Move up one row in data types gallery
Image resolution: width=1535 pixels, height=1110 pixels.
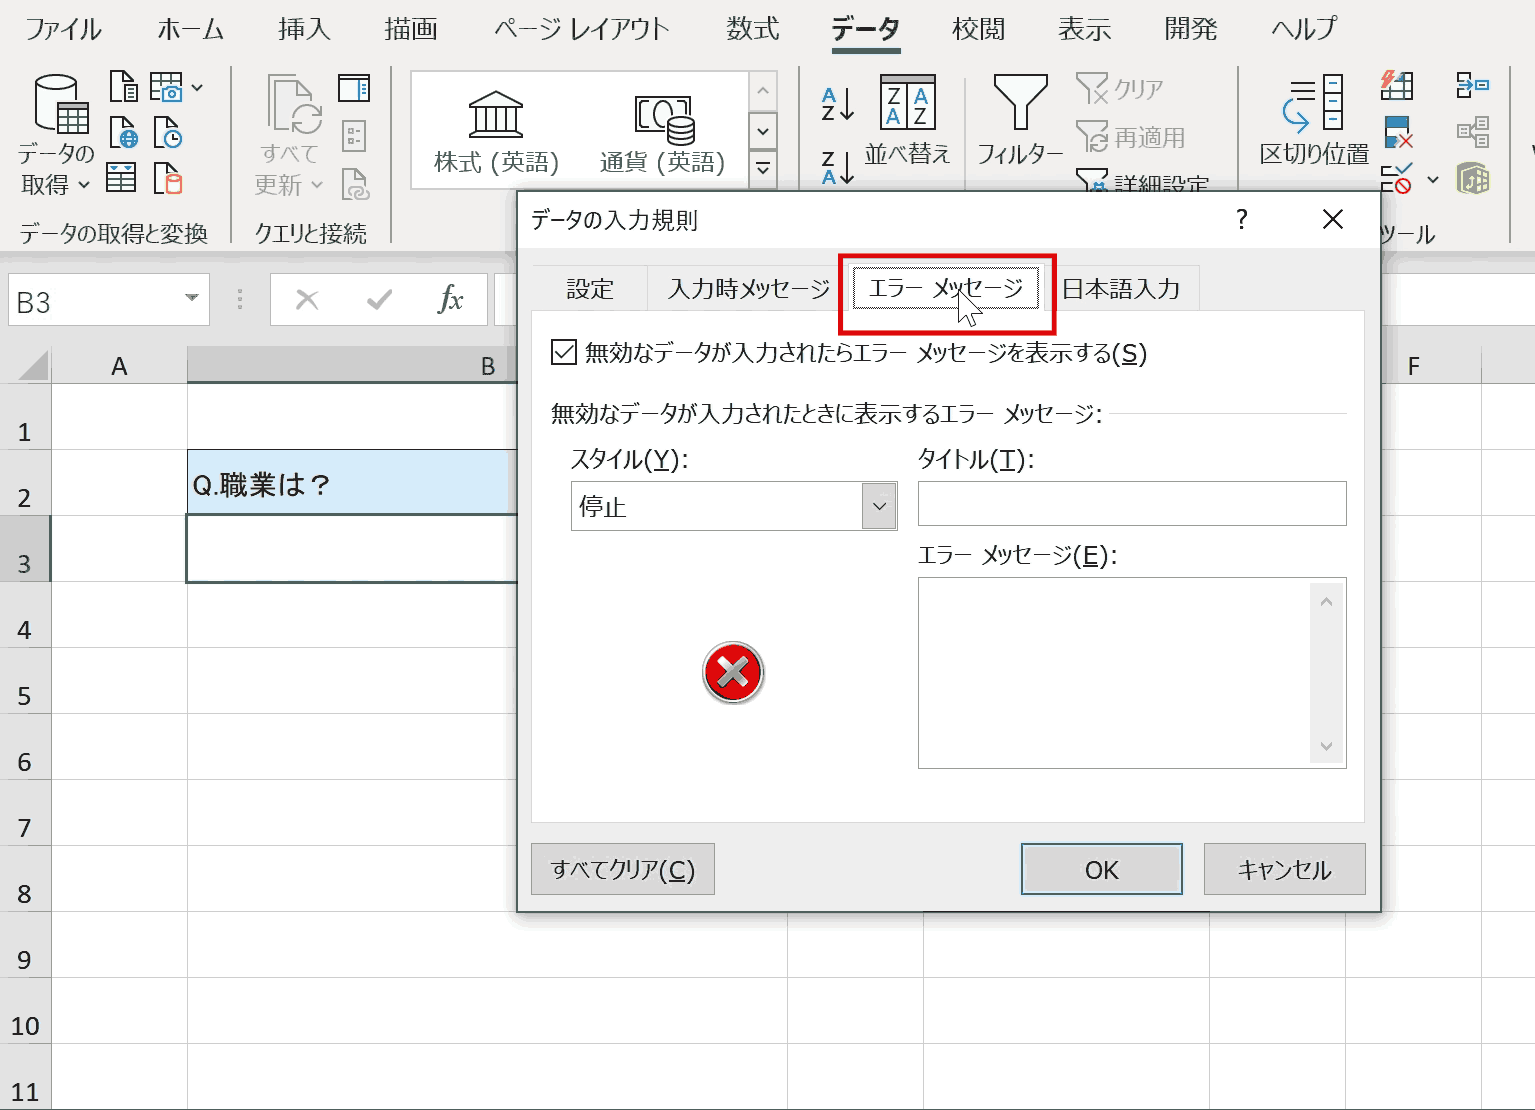point(763,92)
